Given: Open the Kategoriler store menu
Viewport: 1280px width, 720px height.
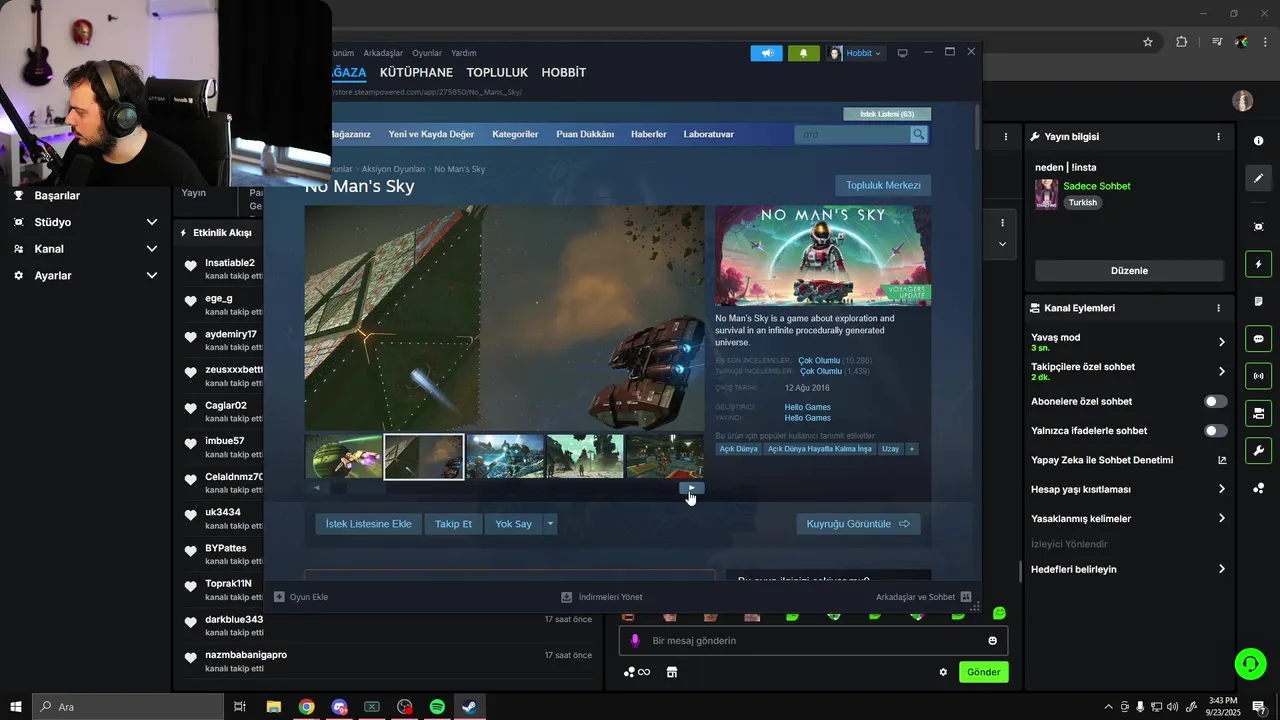Looking at the screenshot, I should pyautogui.click(x=515, y=134).
